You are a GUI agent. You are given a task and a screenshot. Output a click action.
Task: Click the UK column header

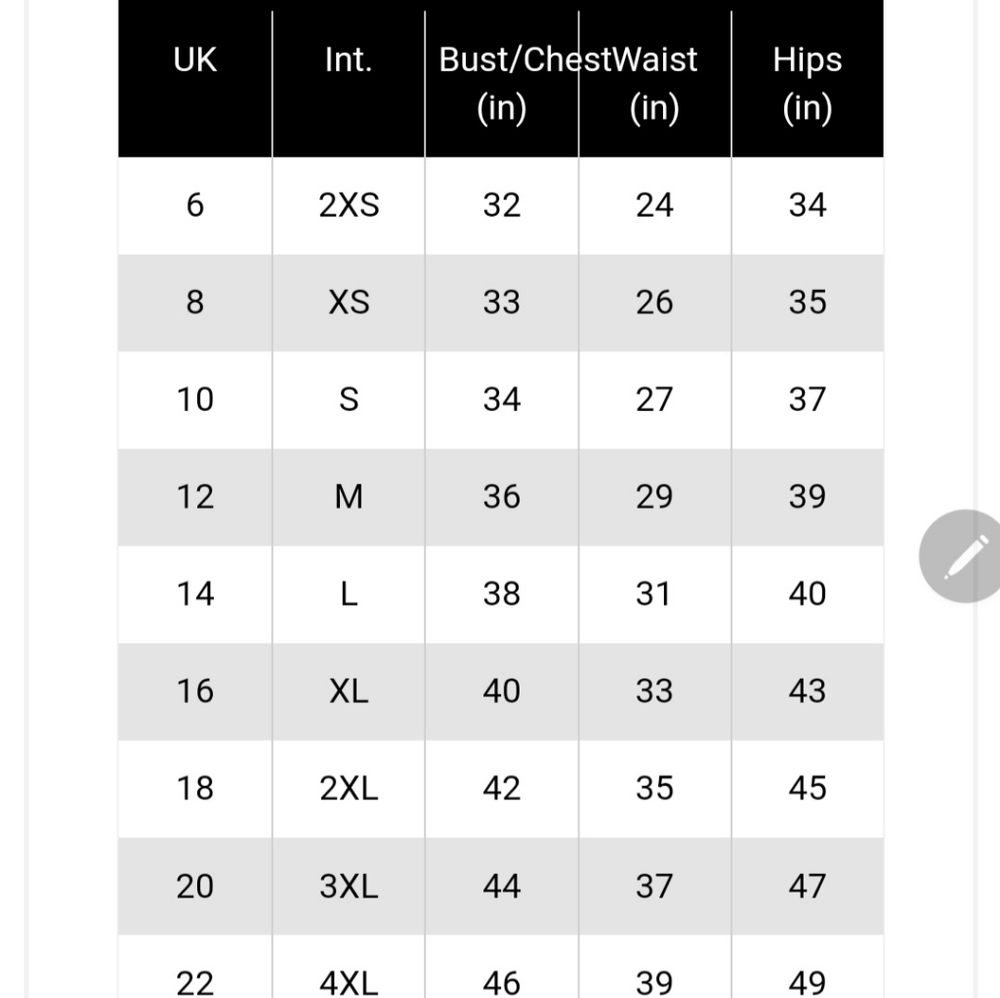tap(195, 60)
